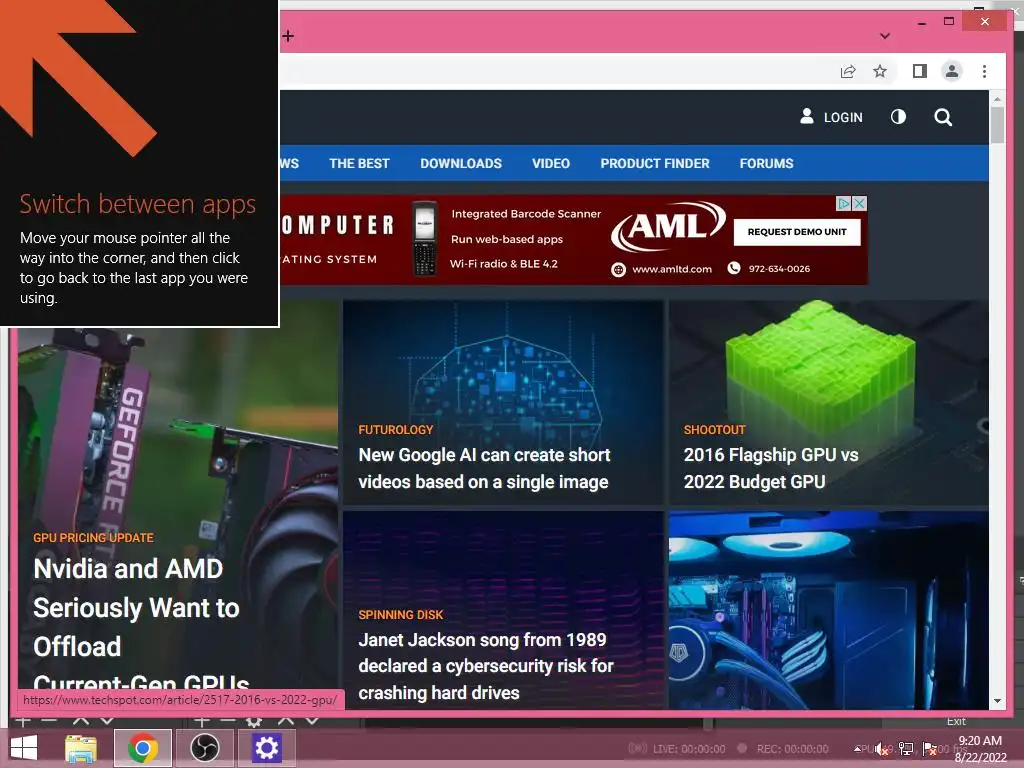Open DOWNLOADS navigation item
Image resolution: width=1024 pixels, height=768 pixels.
click(x=461, y=163)
